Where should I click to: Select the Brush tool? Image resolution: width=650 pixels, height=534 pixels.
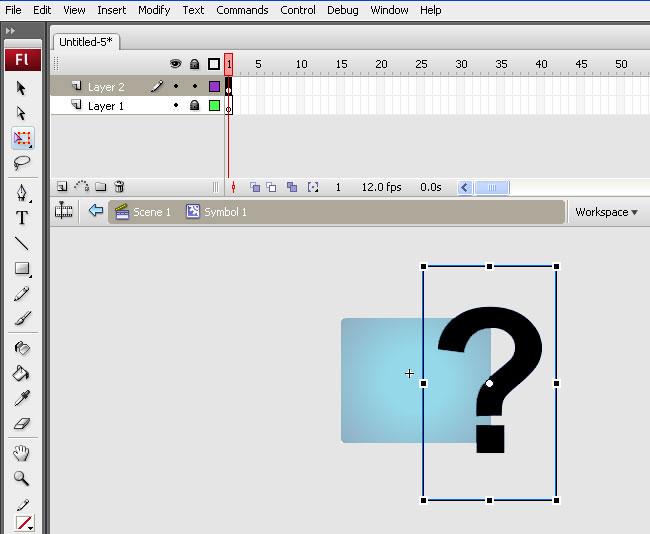22,318
